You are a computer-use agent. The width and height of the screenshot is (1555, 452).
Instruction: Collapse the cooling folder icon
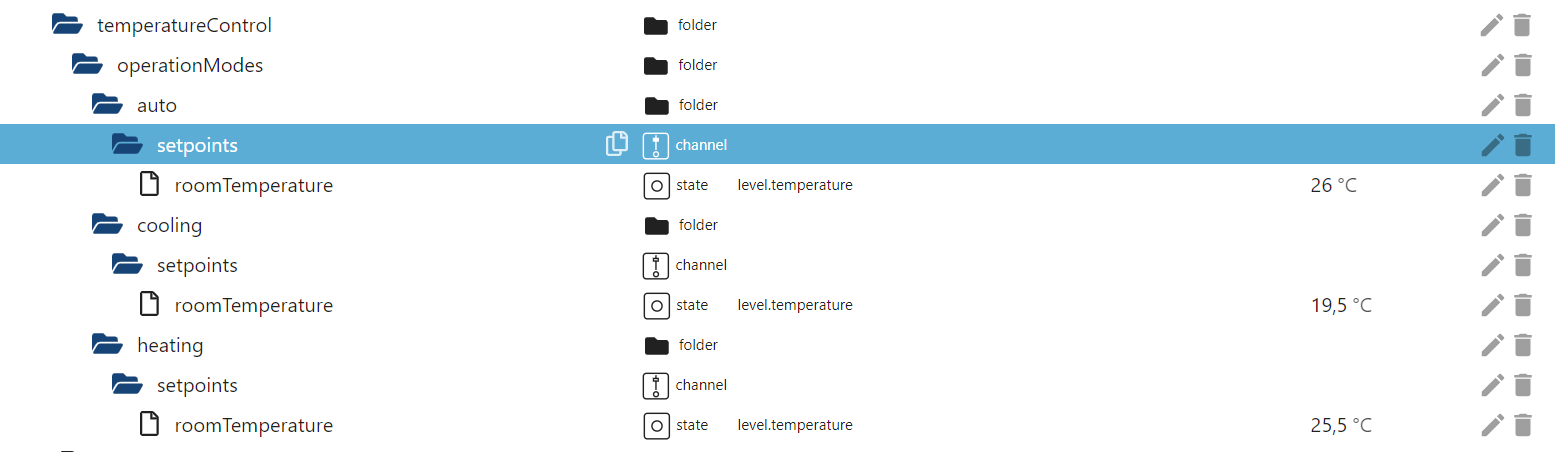(x=106, y=225)
